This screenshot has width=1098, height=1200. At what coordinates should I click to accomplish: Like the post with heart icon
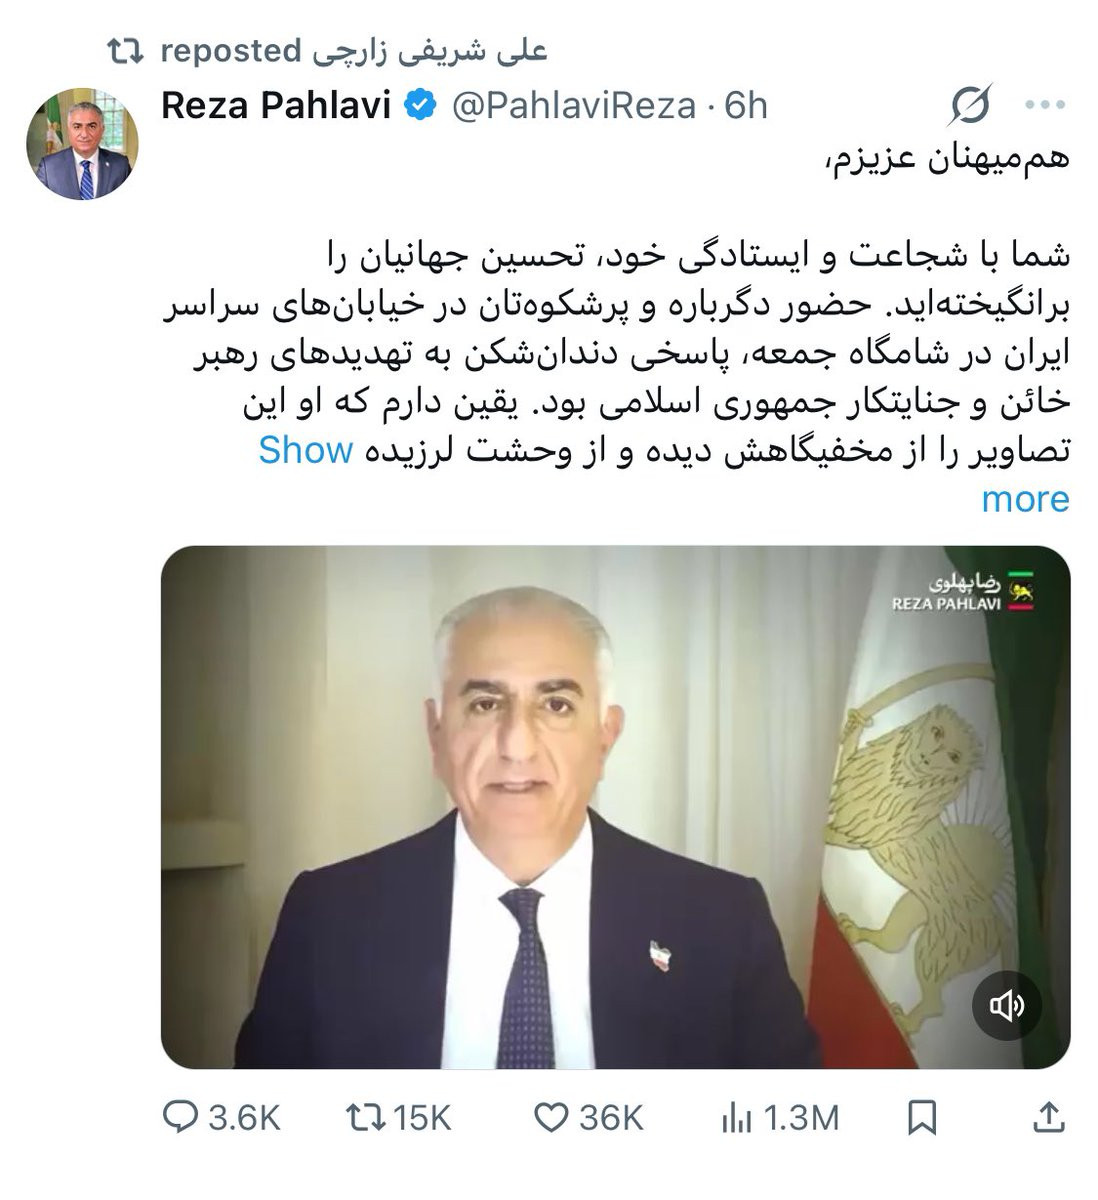[x=551, y=1117]
